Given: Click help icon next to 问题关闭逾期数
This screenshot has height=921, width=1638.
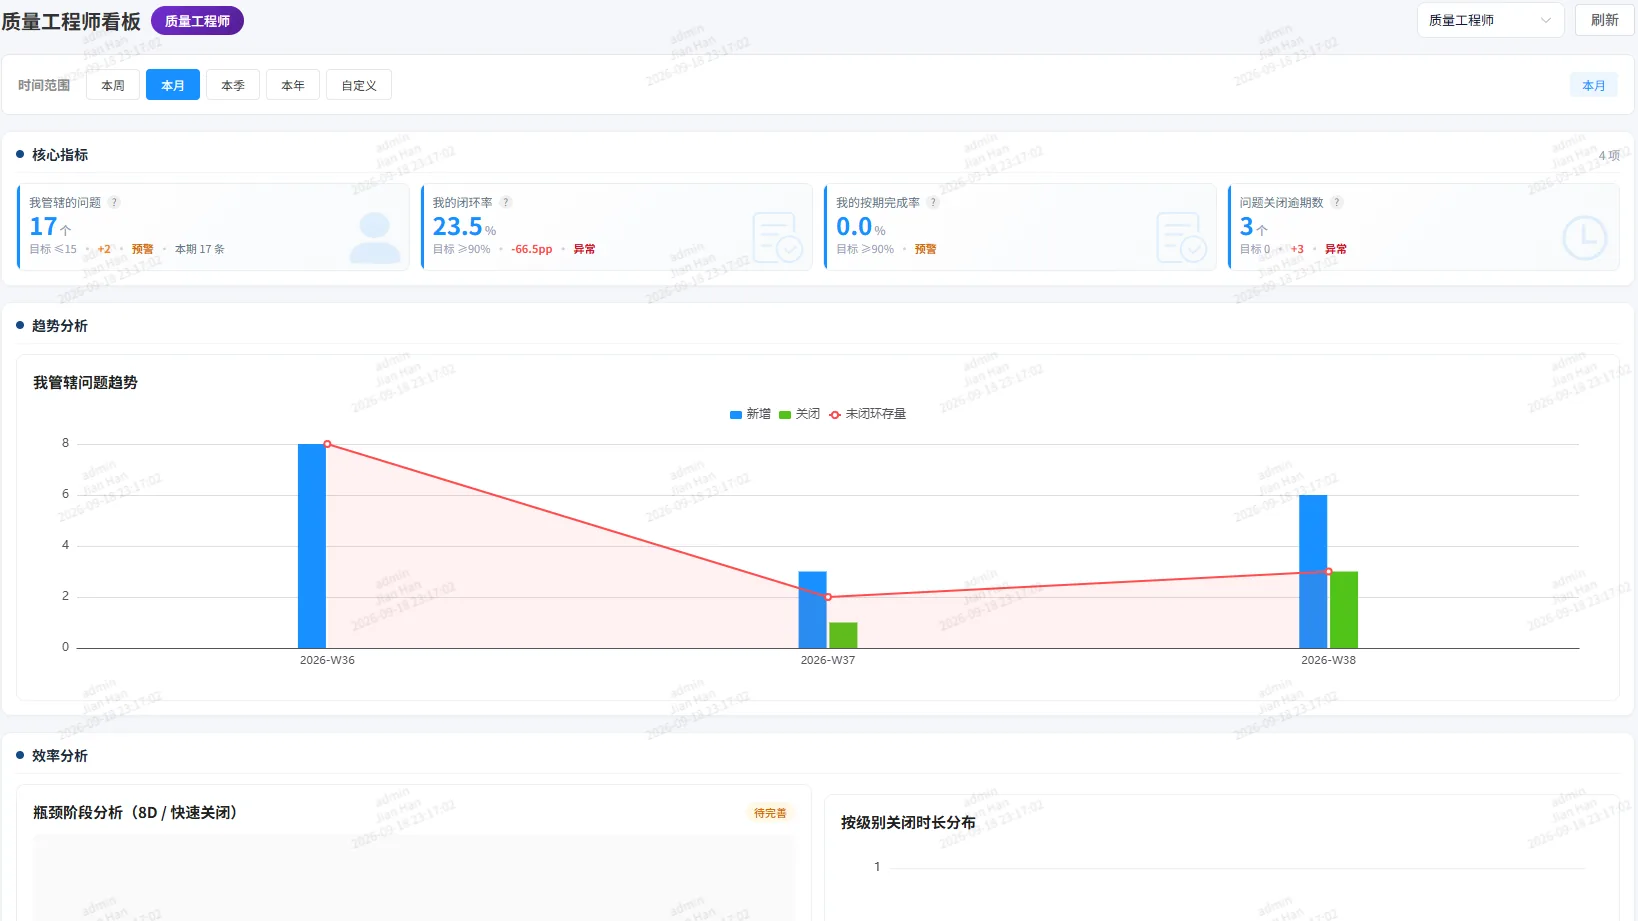Looking at the screenshot, I should coord(1337,202).
